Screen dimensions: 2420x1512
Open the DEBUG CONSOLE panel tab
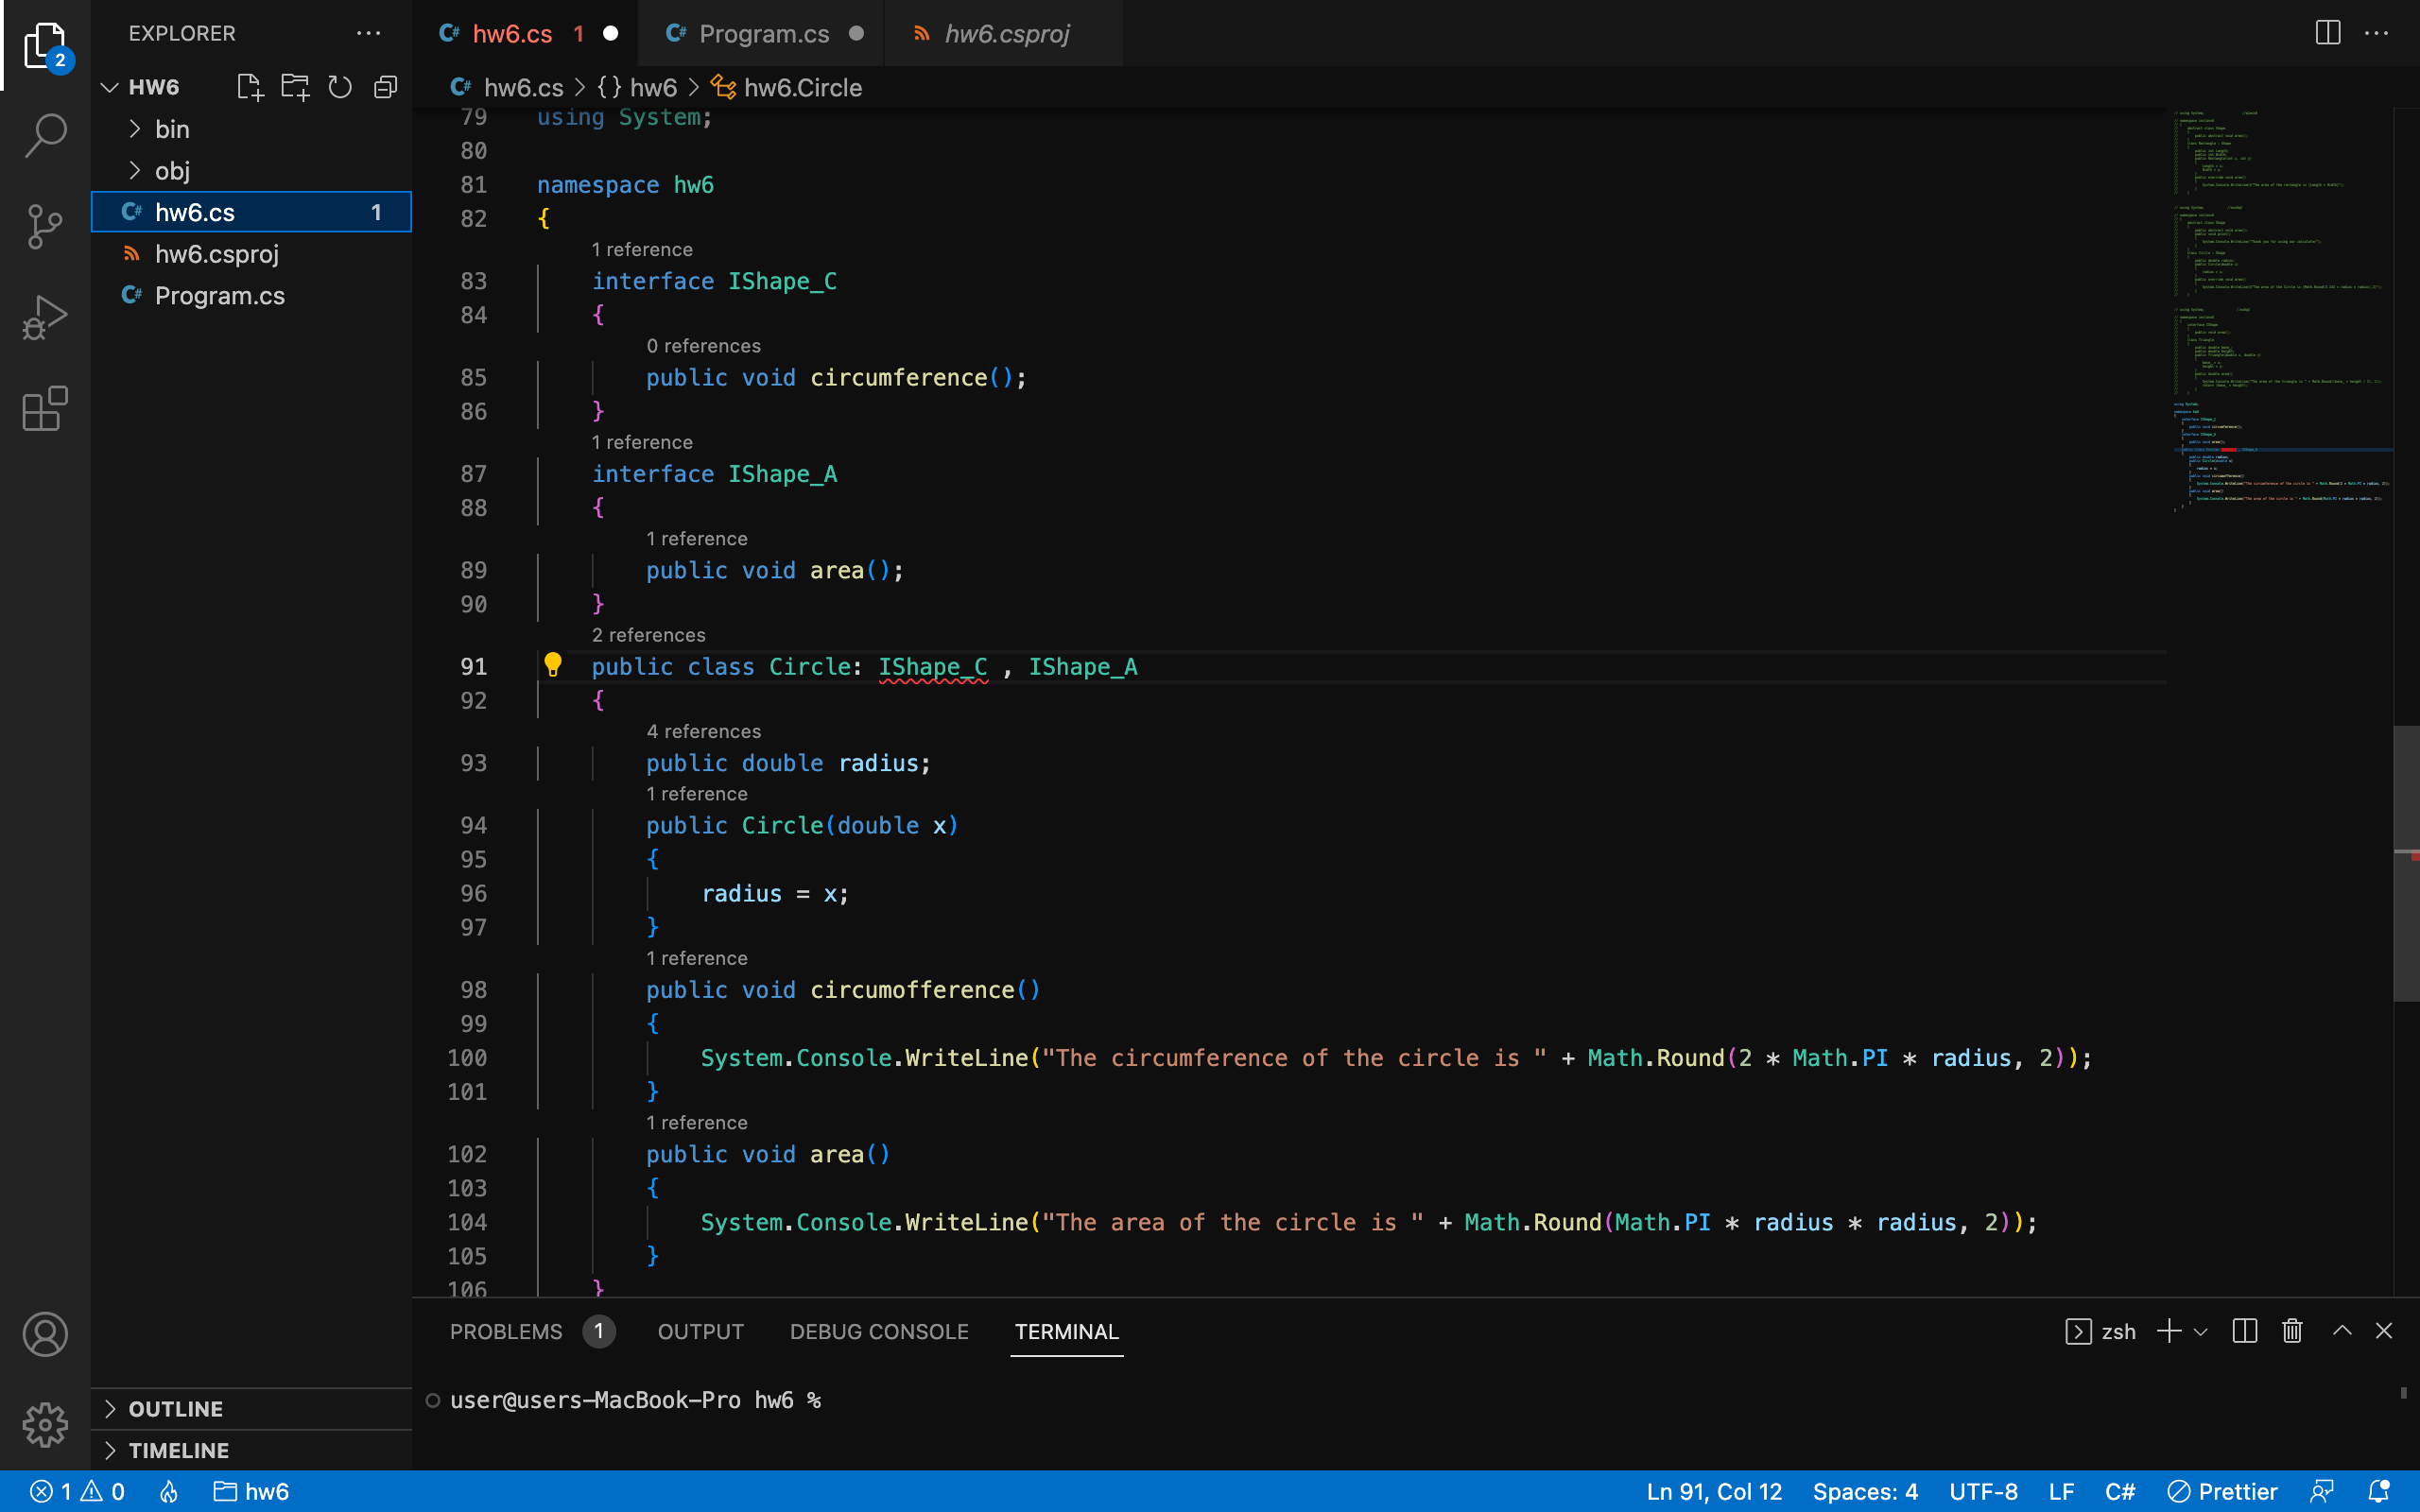click(x=878, y=1331)
